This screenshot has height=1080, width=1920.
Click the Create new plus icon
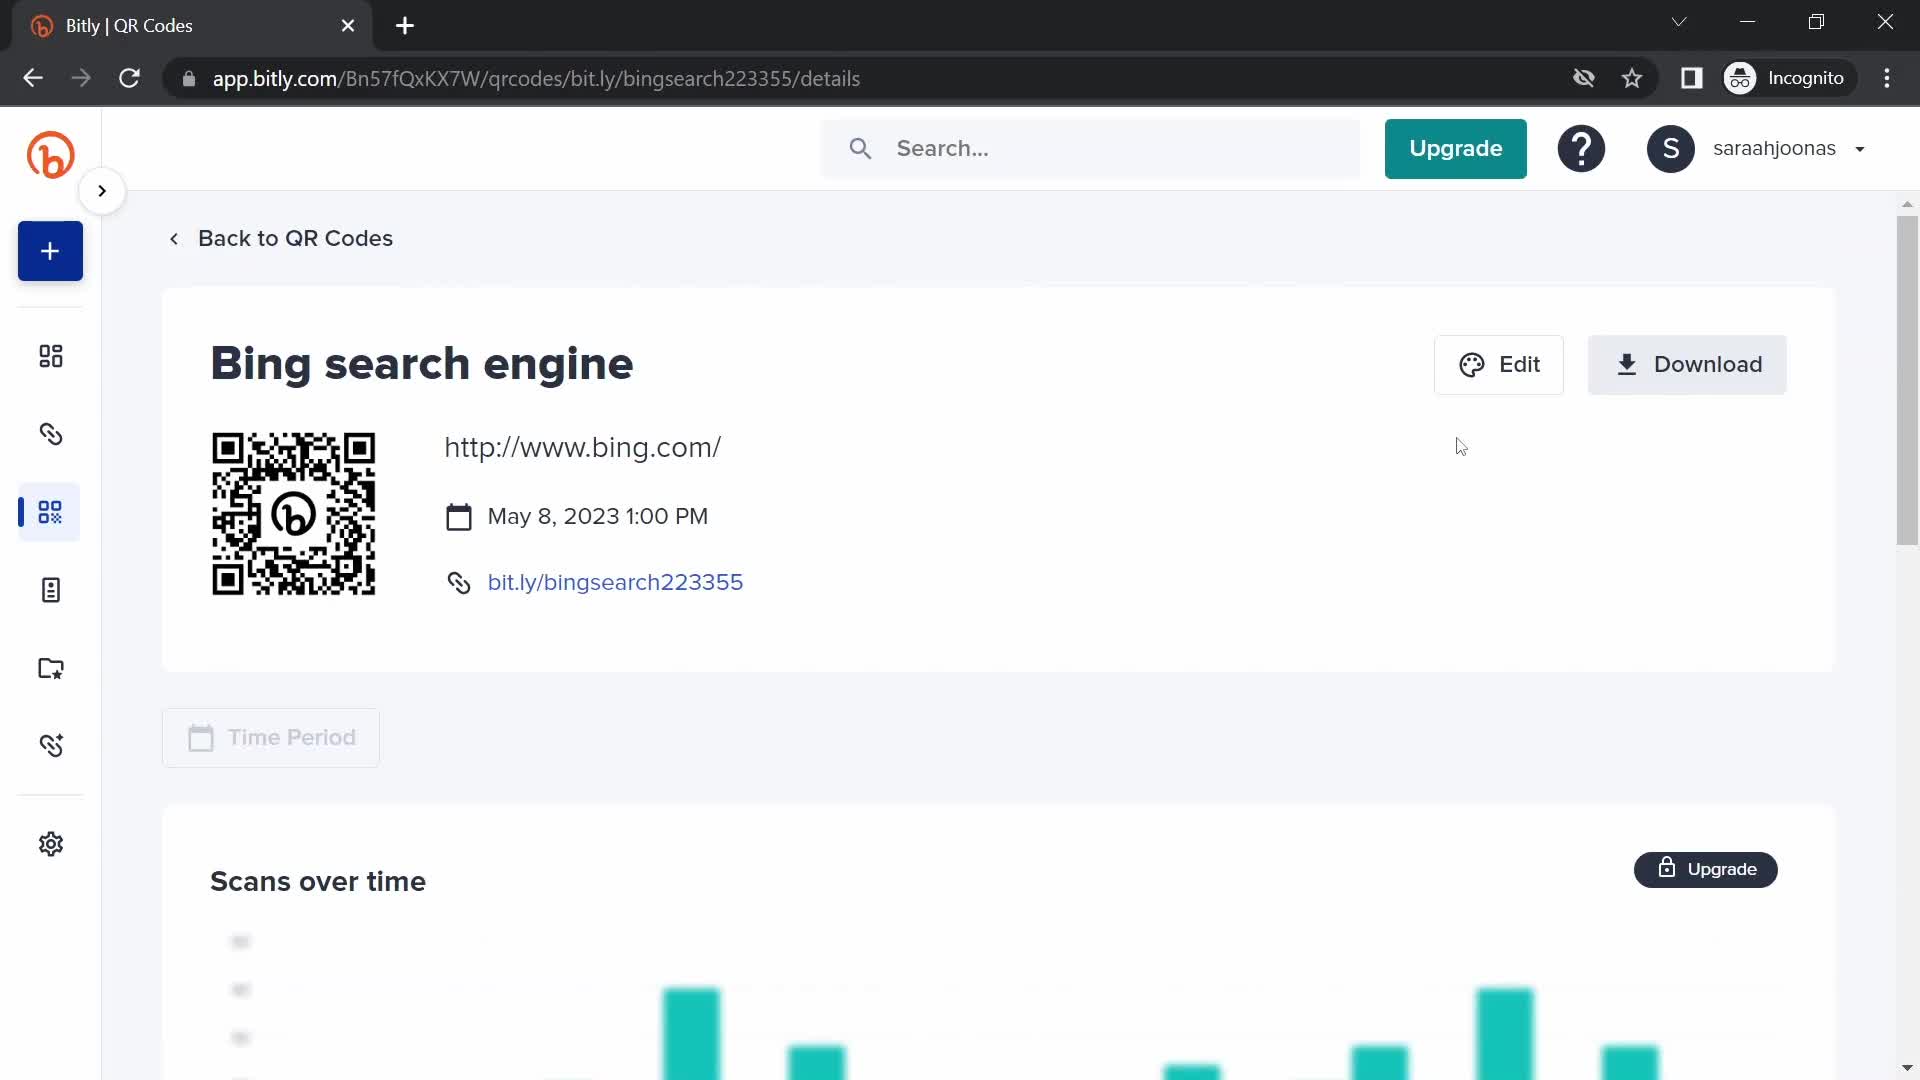click(50, 251)
